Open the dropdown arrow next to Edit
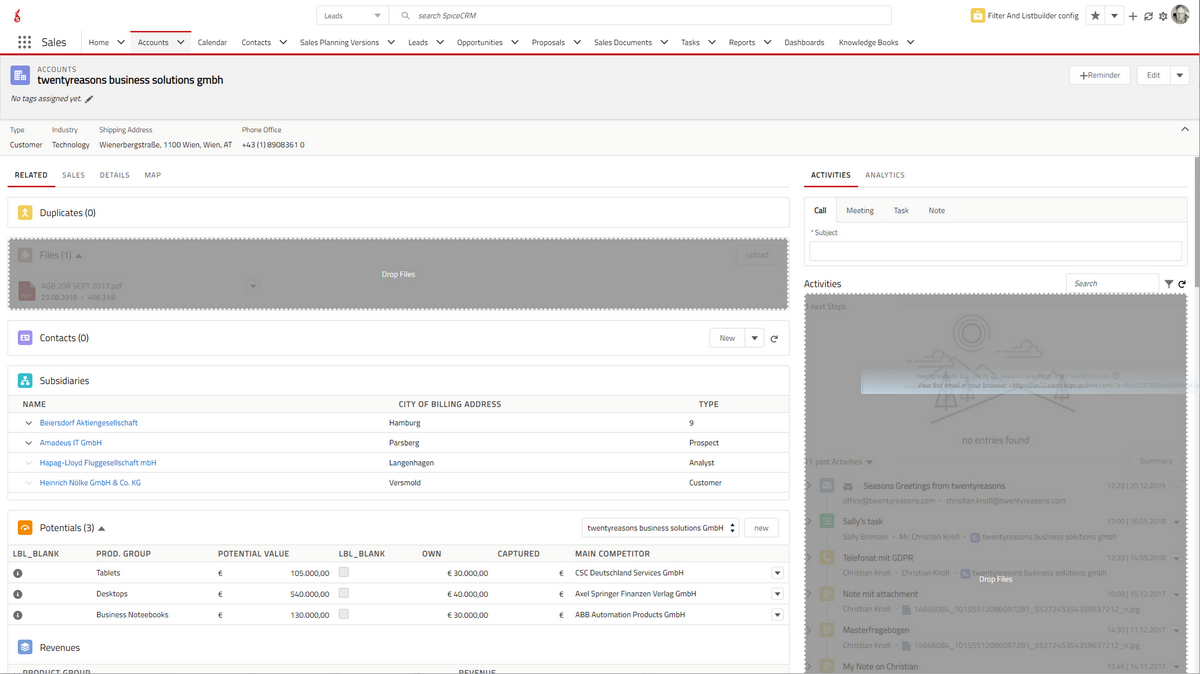The height and width of the screenshot is (674, 1200). pyautogui.click(x=1180, y=75)
